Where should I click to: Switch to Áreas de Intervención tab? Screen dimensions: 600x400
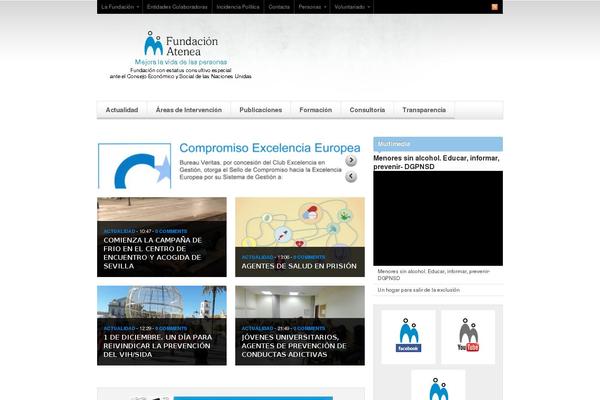(189, 110)
